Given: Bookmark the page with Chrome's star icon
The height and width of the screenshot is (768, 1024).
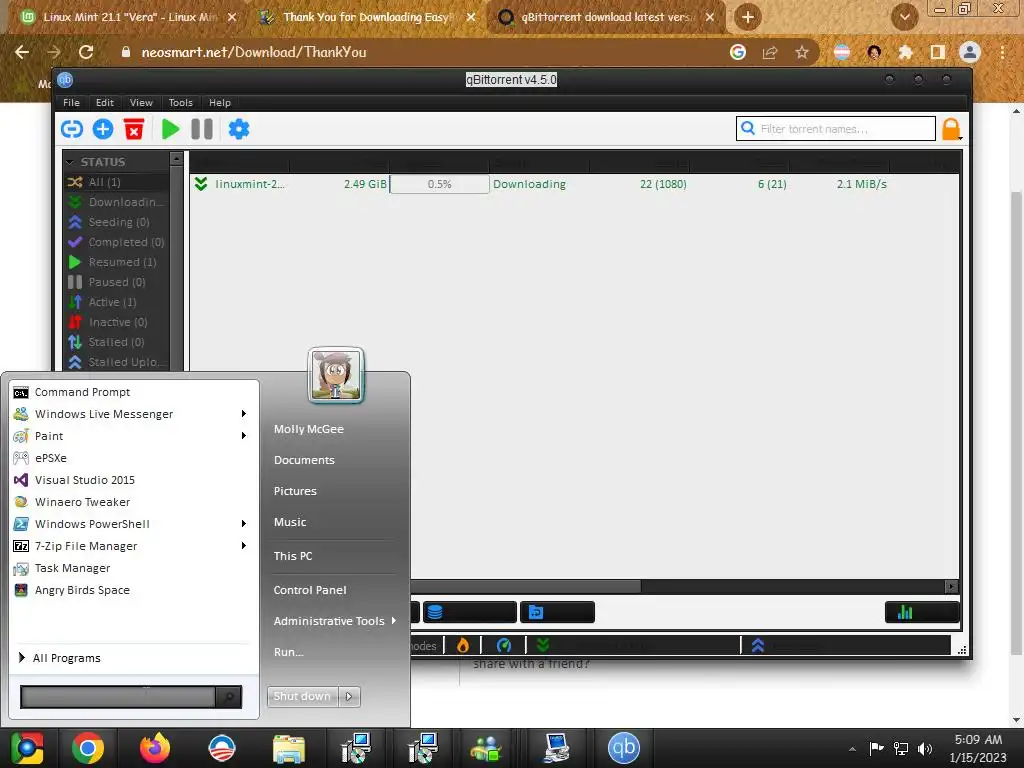Looking at the screenshot, I should 802,52.
